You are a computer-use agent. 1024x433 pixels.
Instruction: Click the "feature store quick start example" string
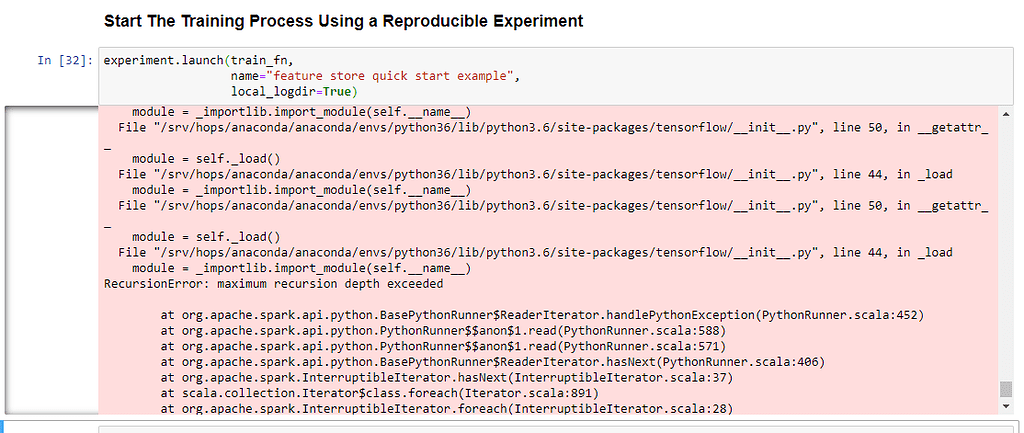tap(391, 76)
